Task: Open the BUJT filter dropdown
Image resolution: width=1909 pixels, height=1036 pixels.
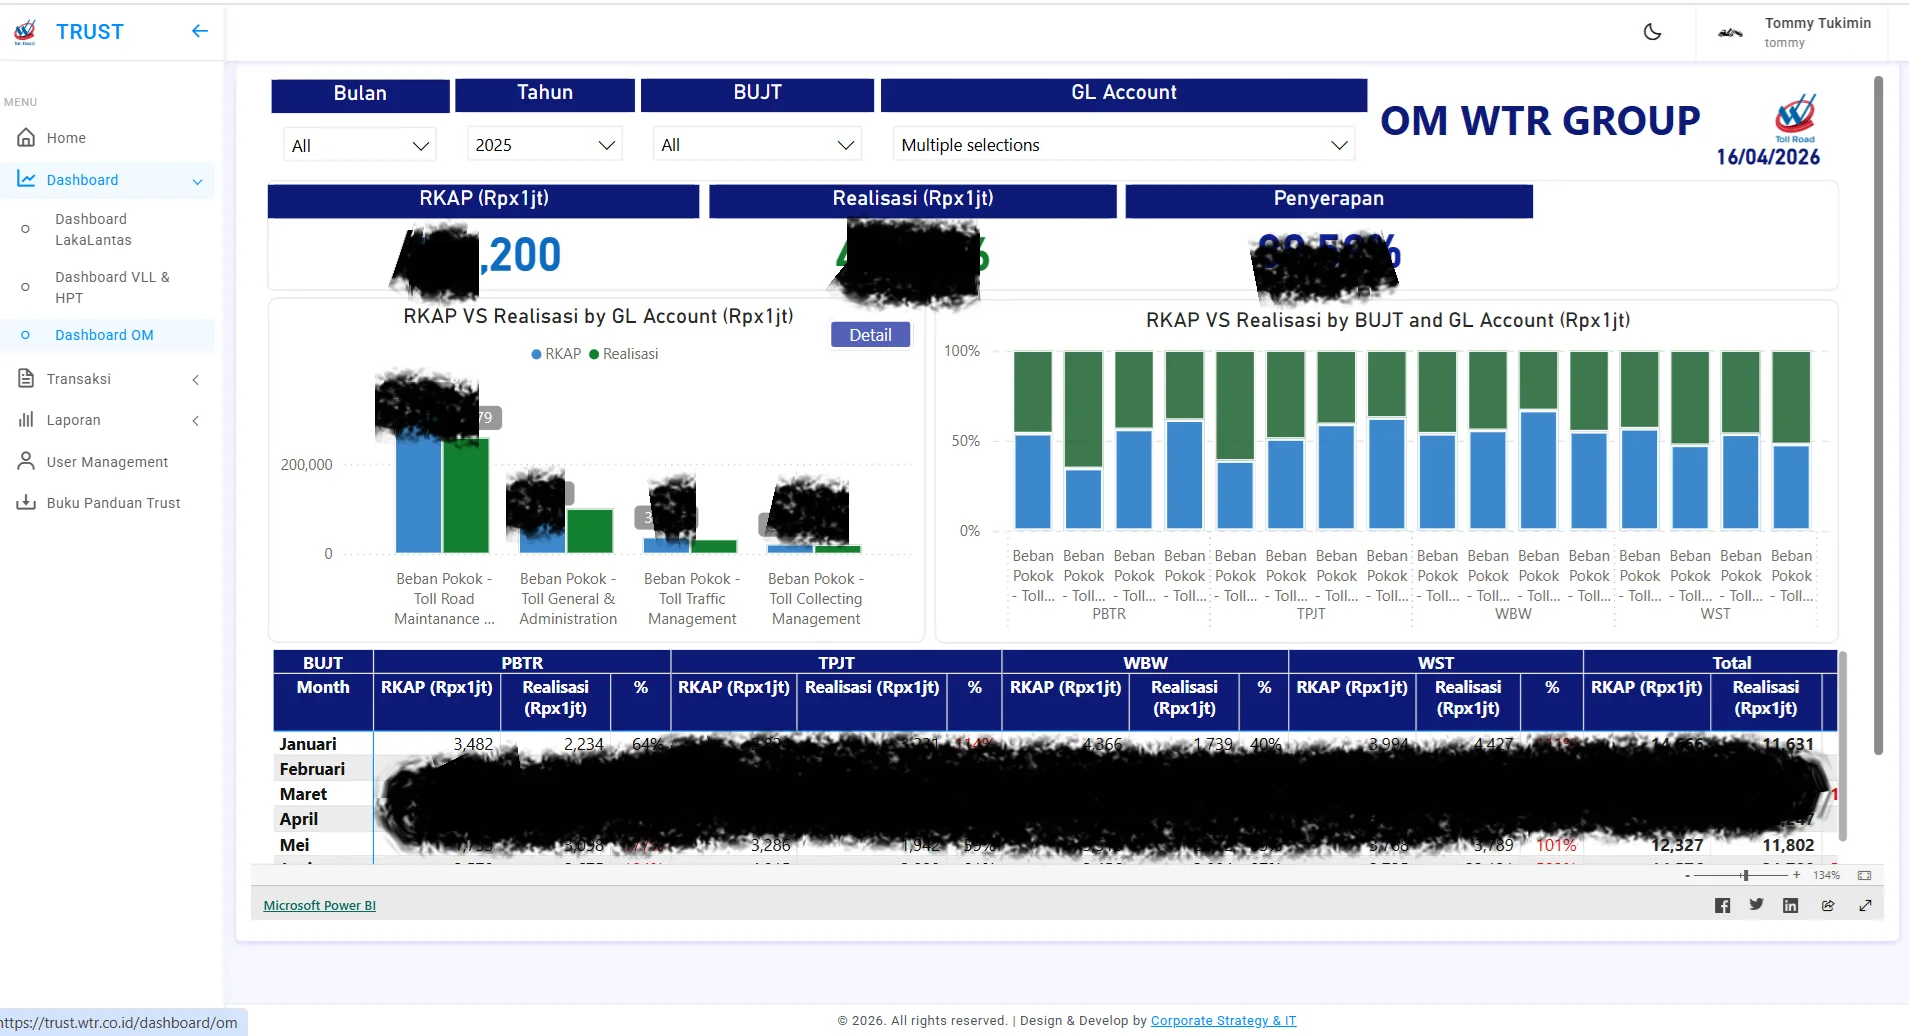Action: 757,145
